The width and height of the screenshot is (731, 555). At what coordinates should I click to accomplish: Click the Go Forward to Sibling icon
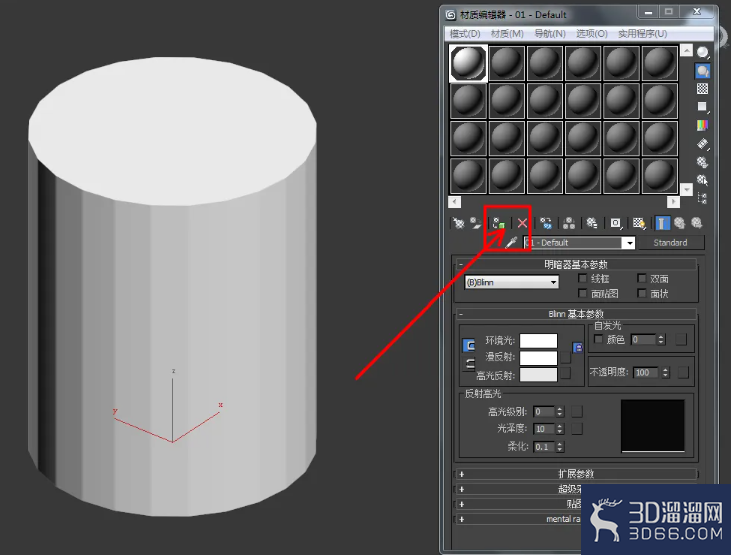tap(697, 223)
